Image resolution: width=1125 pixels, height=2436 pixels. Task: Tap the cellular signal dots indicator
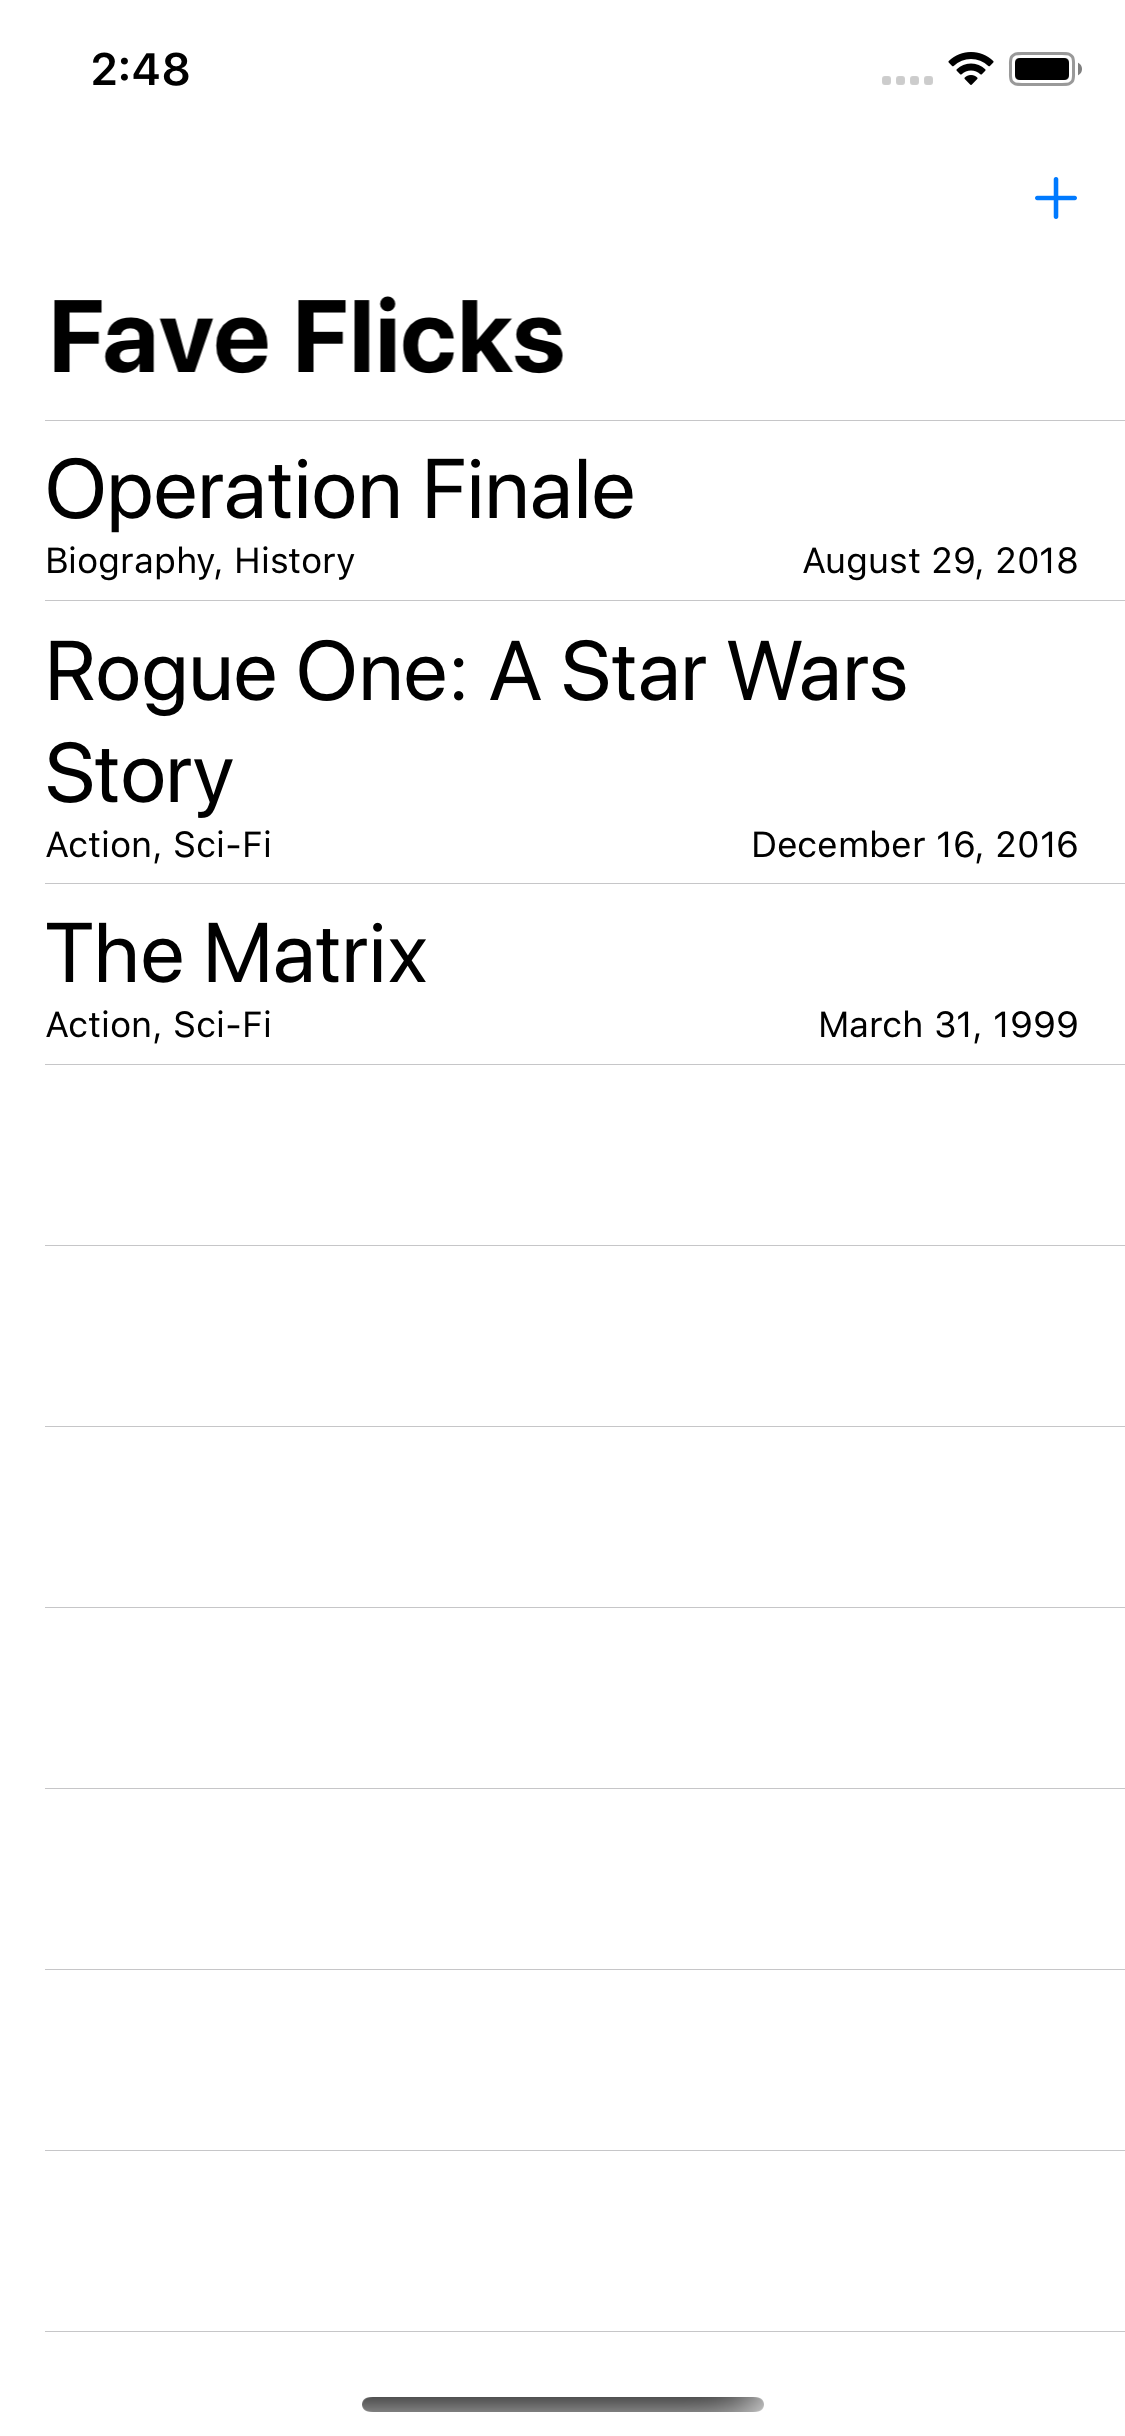point(907,80)
